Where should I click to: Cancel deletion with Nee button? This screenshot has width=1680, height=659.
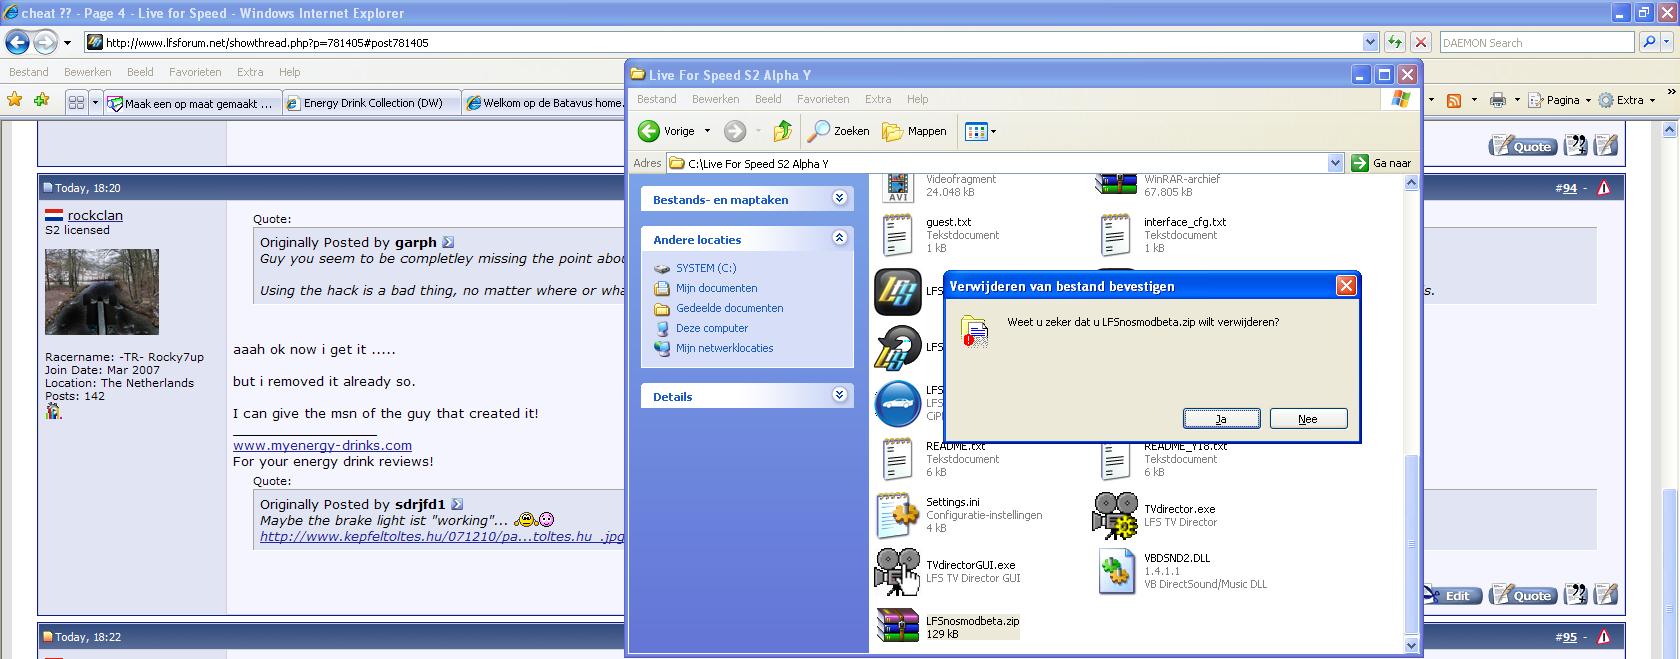point(1308,419)
